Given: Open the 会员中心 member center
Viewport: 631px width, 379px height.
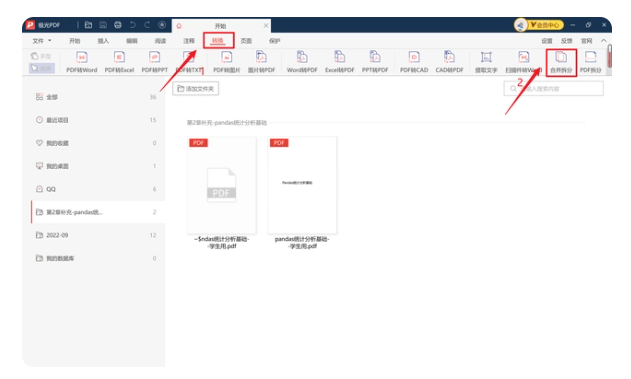Looking at the screenshot, I should (545, 25).
